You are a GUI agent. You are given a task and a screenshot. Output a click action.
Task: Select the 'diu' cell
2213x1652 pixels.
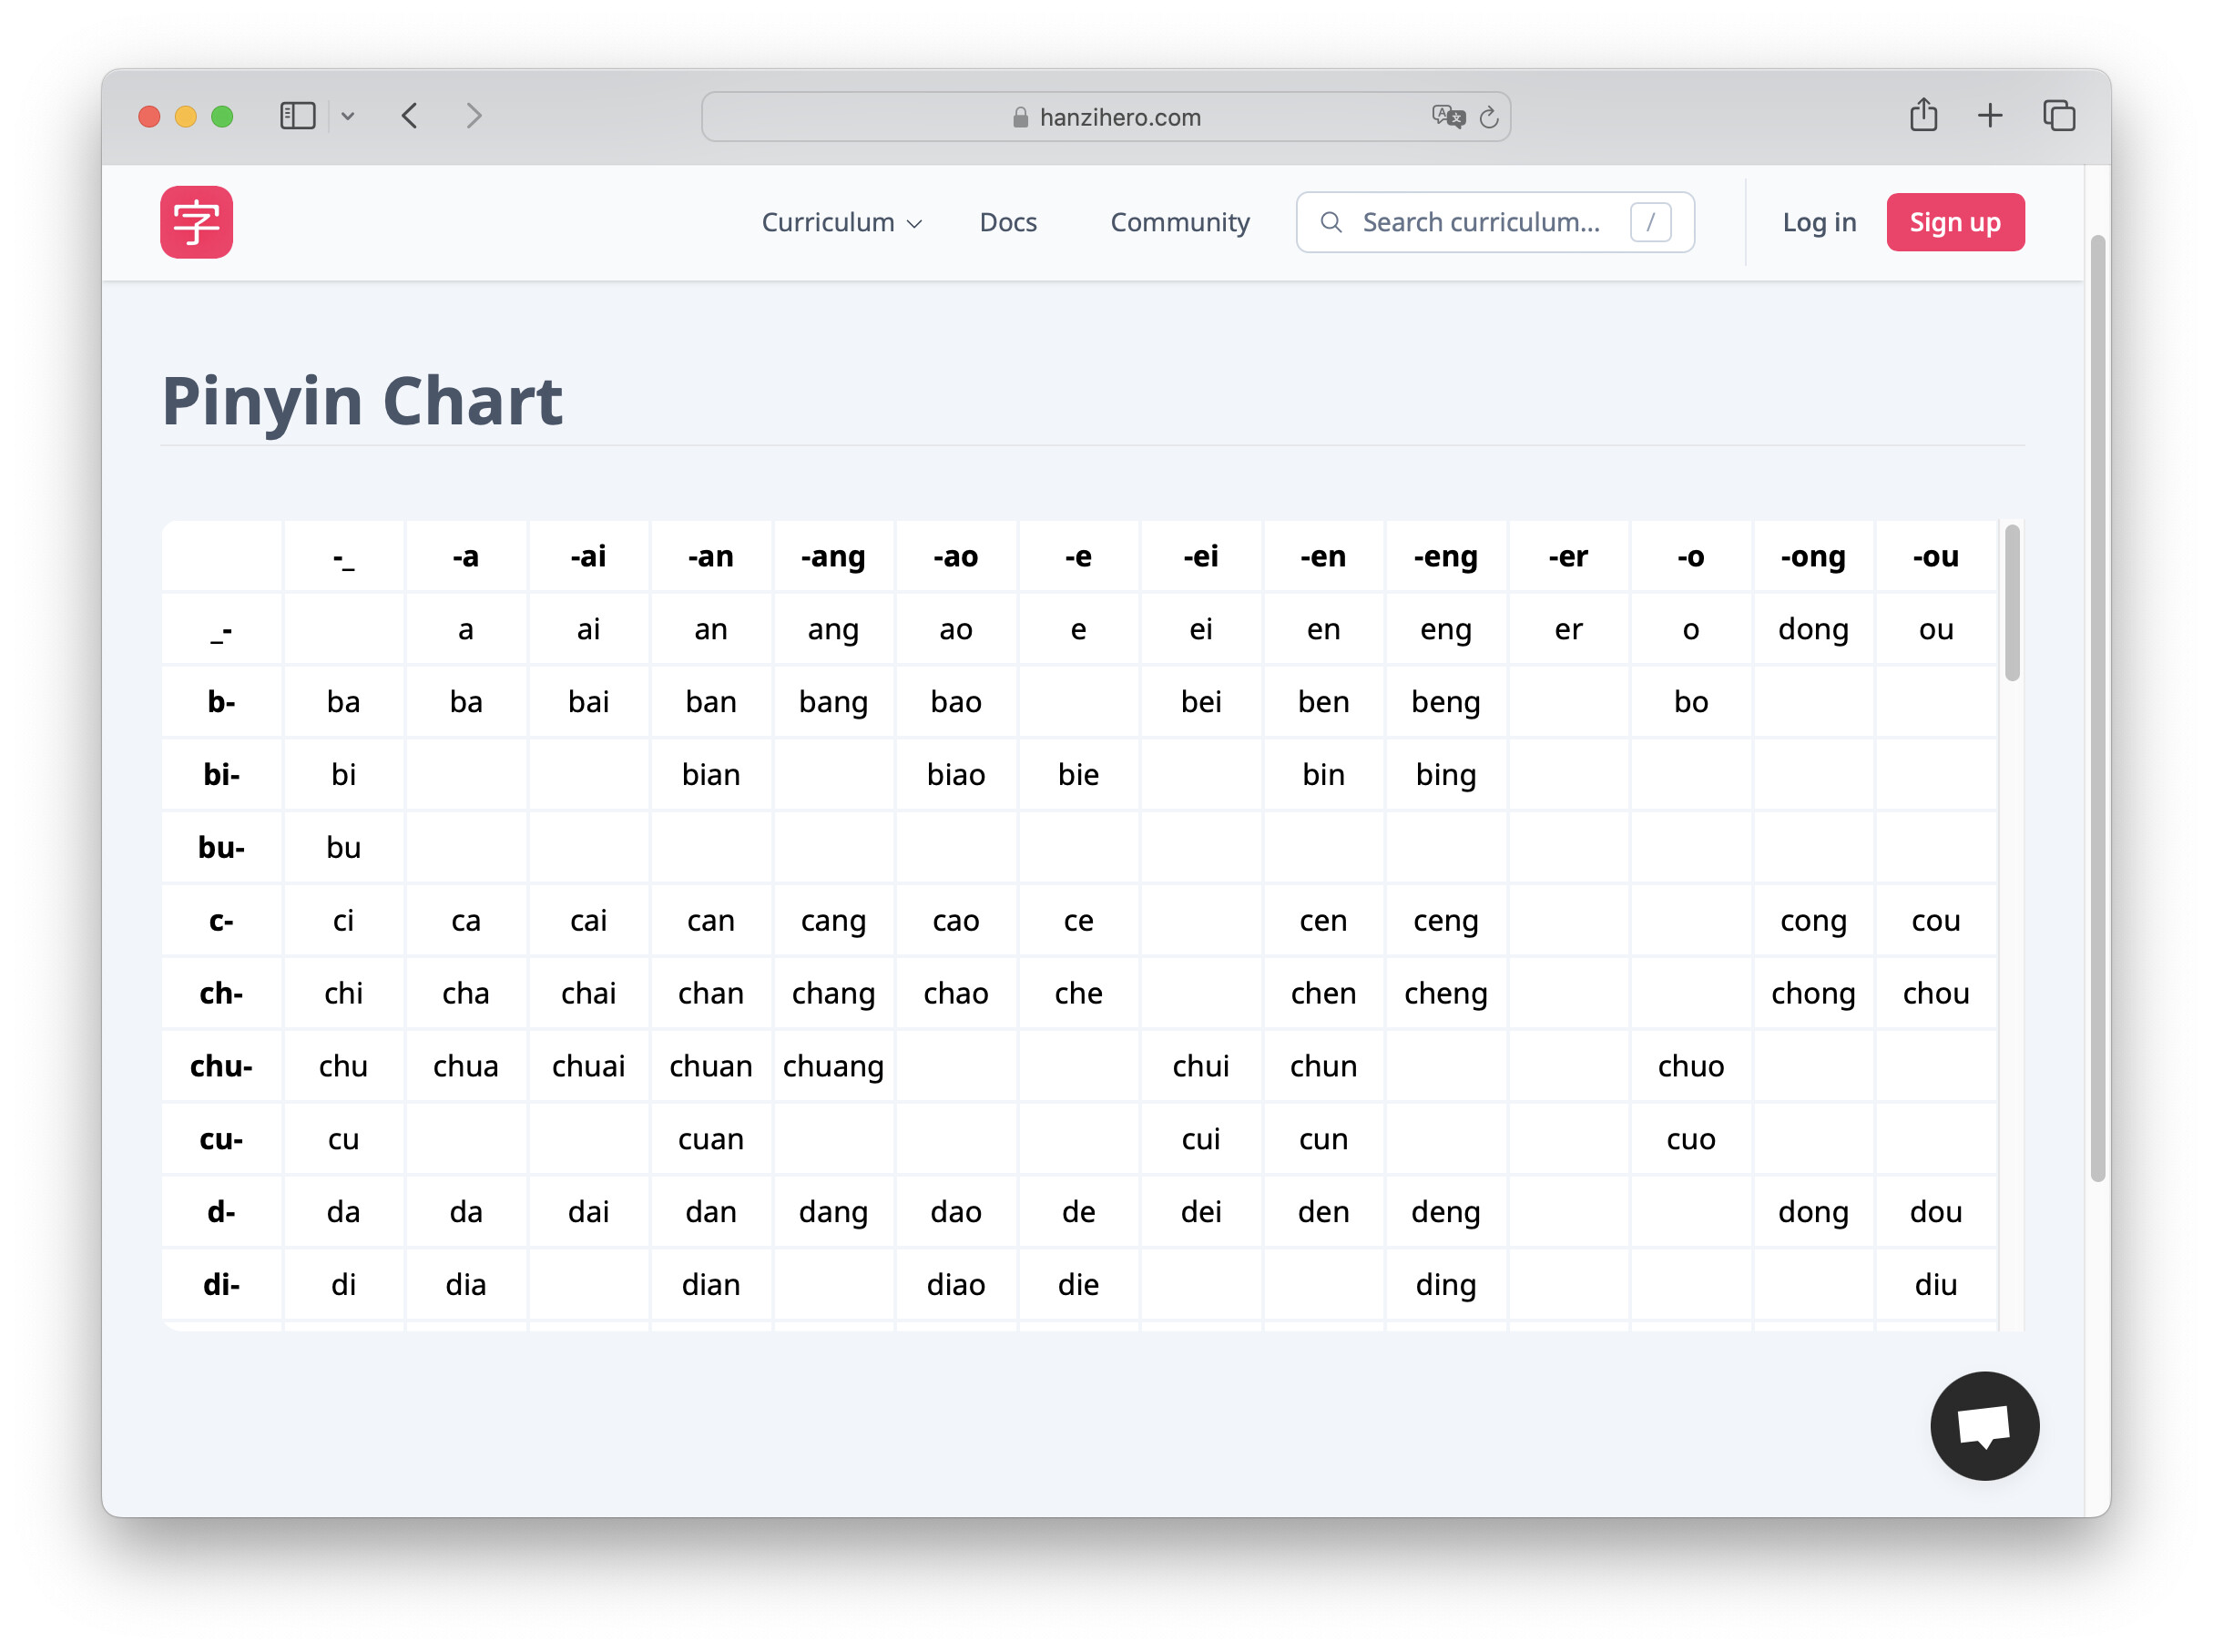pyautogui.click(x=1935, y=1284)
